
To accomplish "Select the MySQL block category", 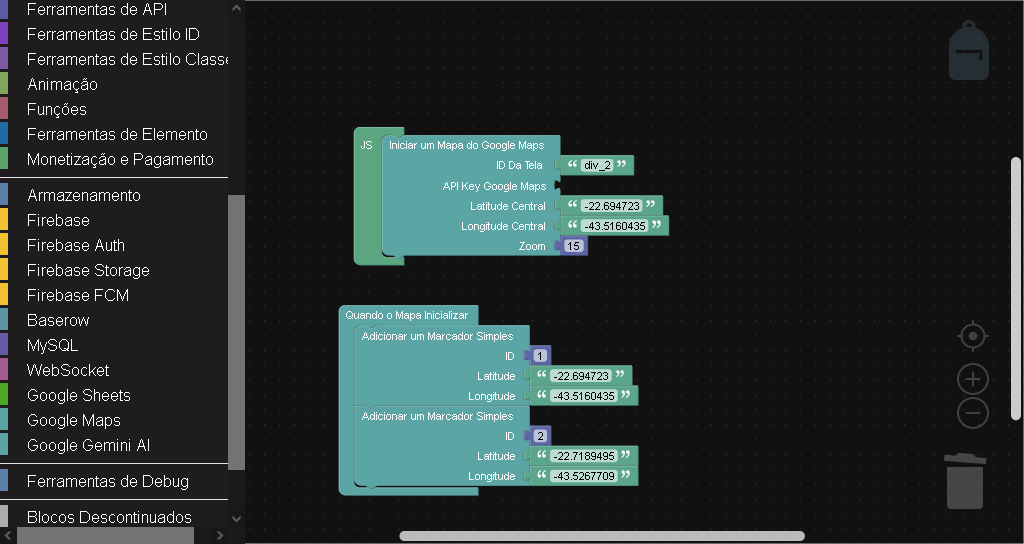I will click(52, 345).
